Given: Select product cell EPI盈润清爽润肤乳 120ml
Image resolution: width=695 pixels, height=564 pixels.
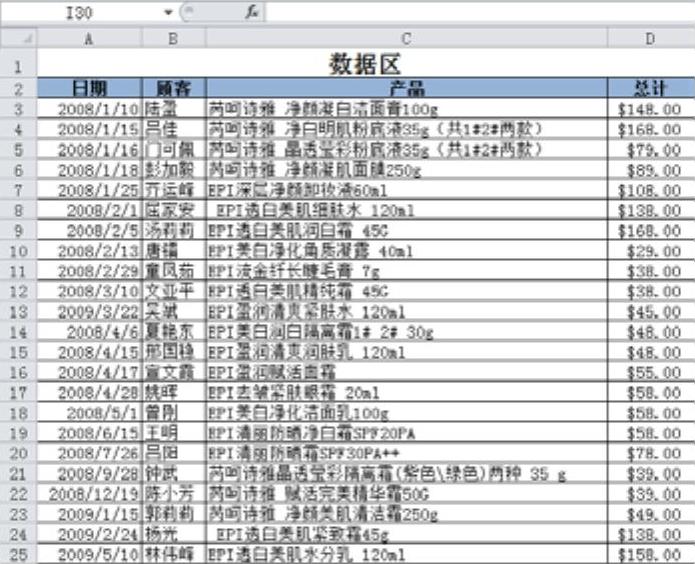Looking at the screenshot, I should 406,352.
